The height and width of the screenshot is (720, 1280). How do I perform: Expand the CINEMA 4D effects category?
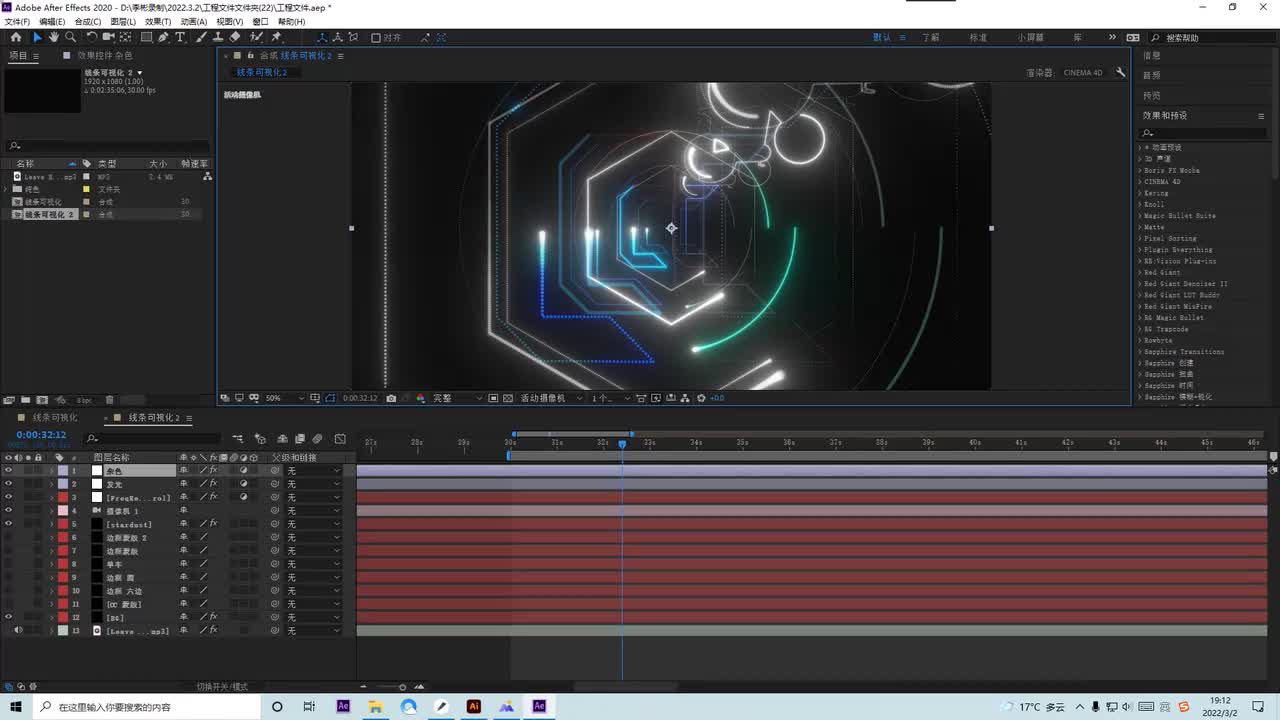(x=1140, y=182)
